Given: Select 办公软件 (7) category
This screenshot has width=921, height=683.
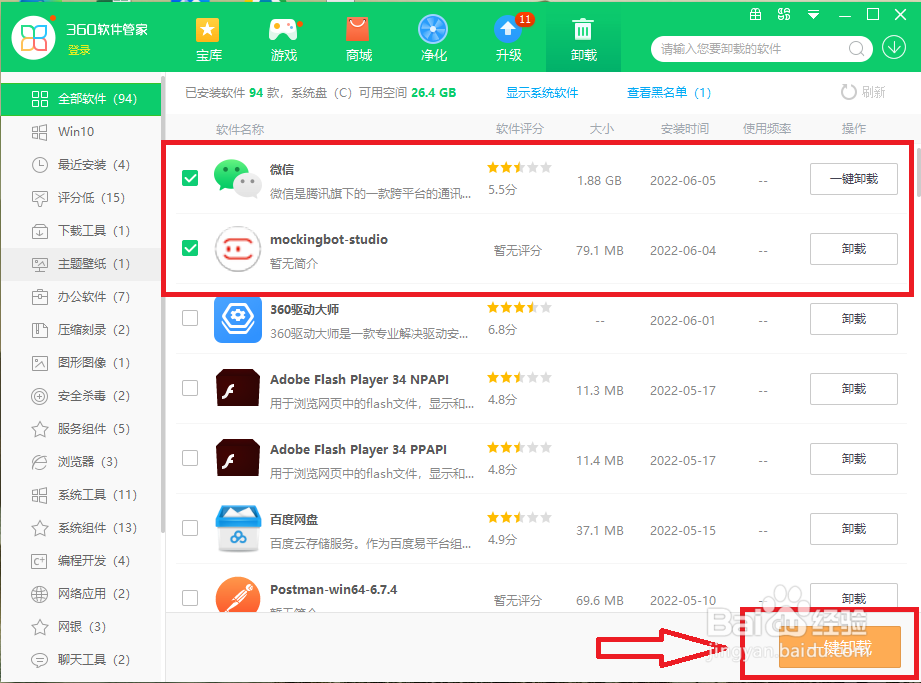Looking at the screenshot, I should (81, 297).
